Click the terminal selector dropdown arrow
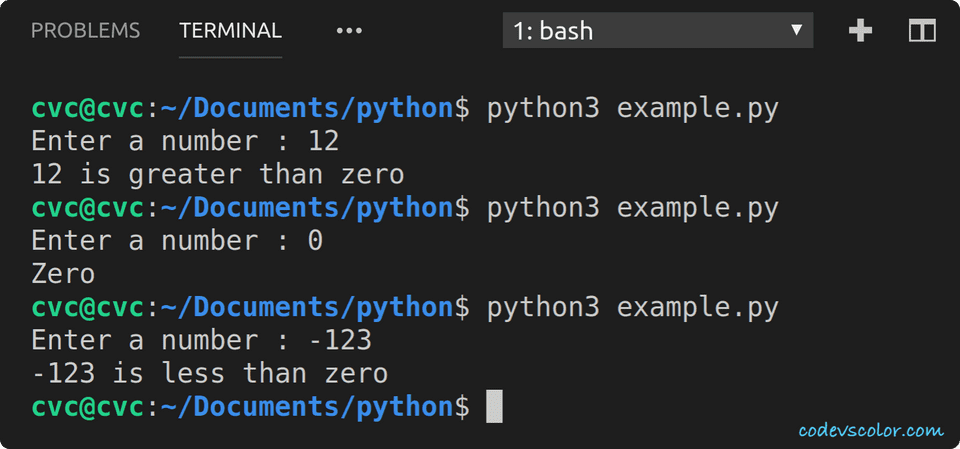The image size is (960, 449). (x=796, y=30)
